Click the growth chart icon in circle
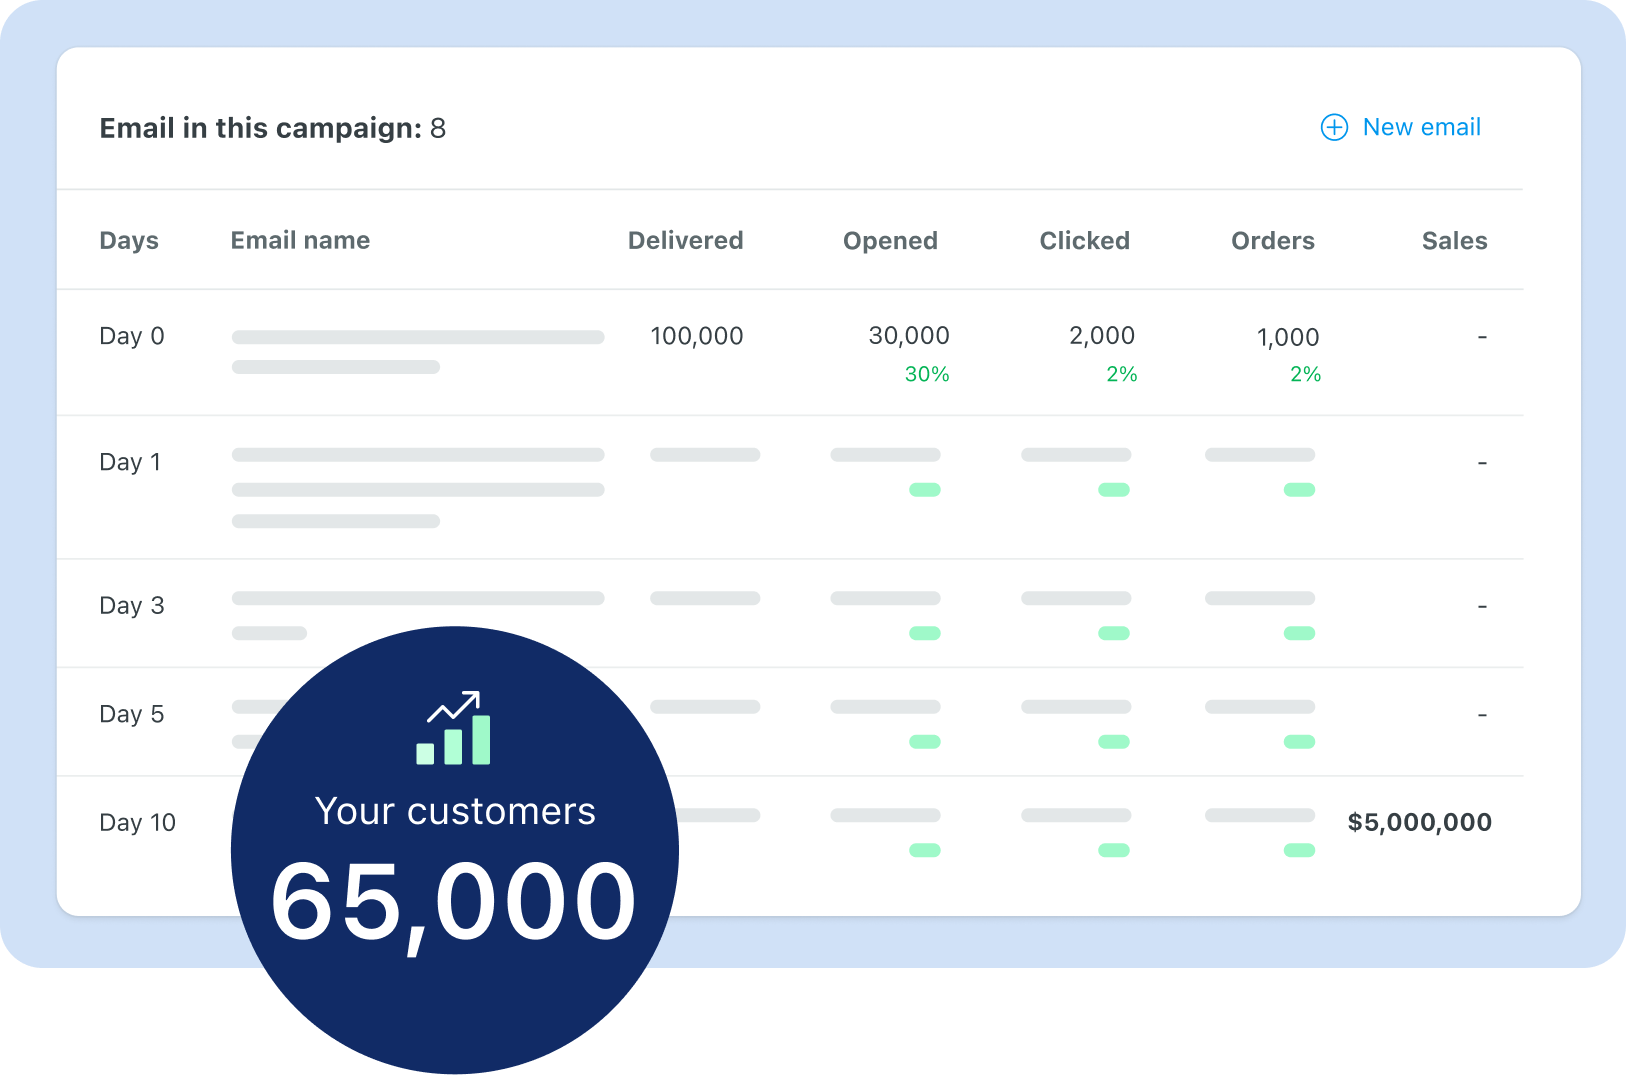The height and width of the screenshot is (1075, 1626). (454, 729)
